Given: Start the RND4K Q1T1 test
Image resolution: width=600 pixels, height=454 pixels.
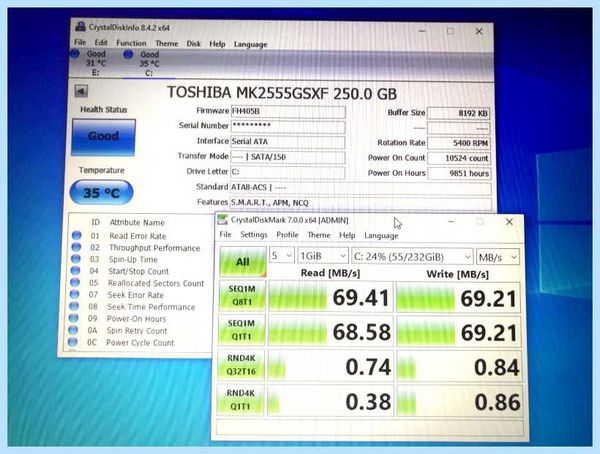Looking at the screenshot, I should click(x=240, y=400).
